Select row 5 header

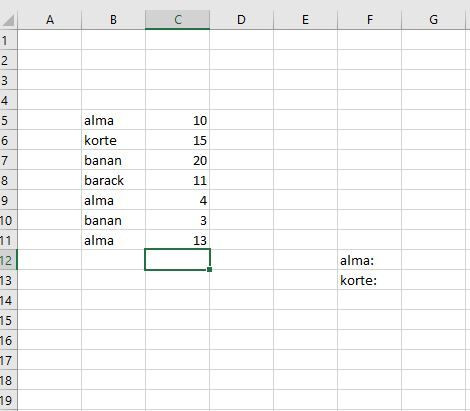pos(8,120)
